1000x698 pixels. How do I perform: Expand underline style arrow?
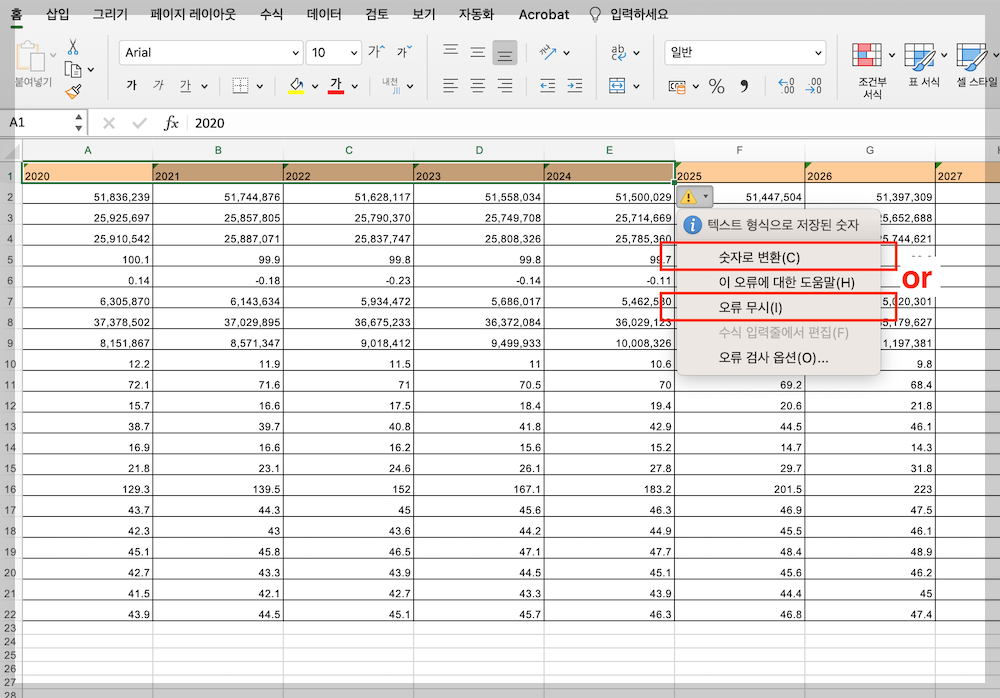pyautogui.click(x=204, y=86)
